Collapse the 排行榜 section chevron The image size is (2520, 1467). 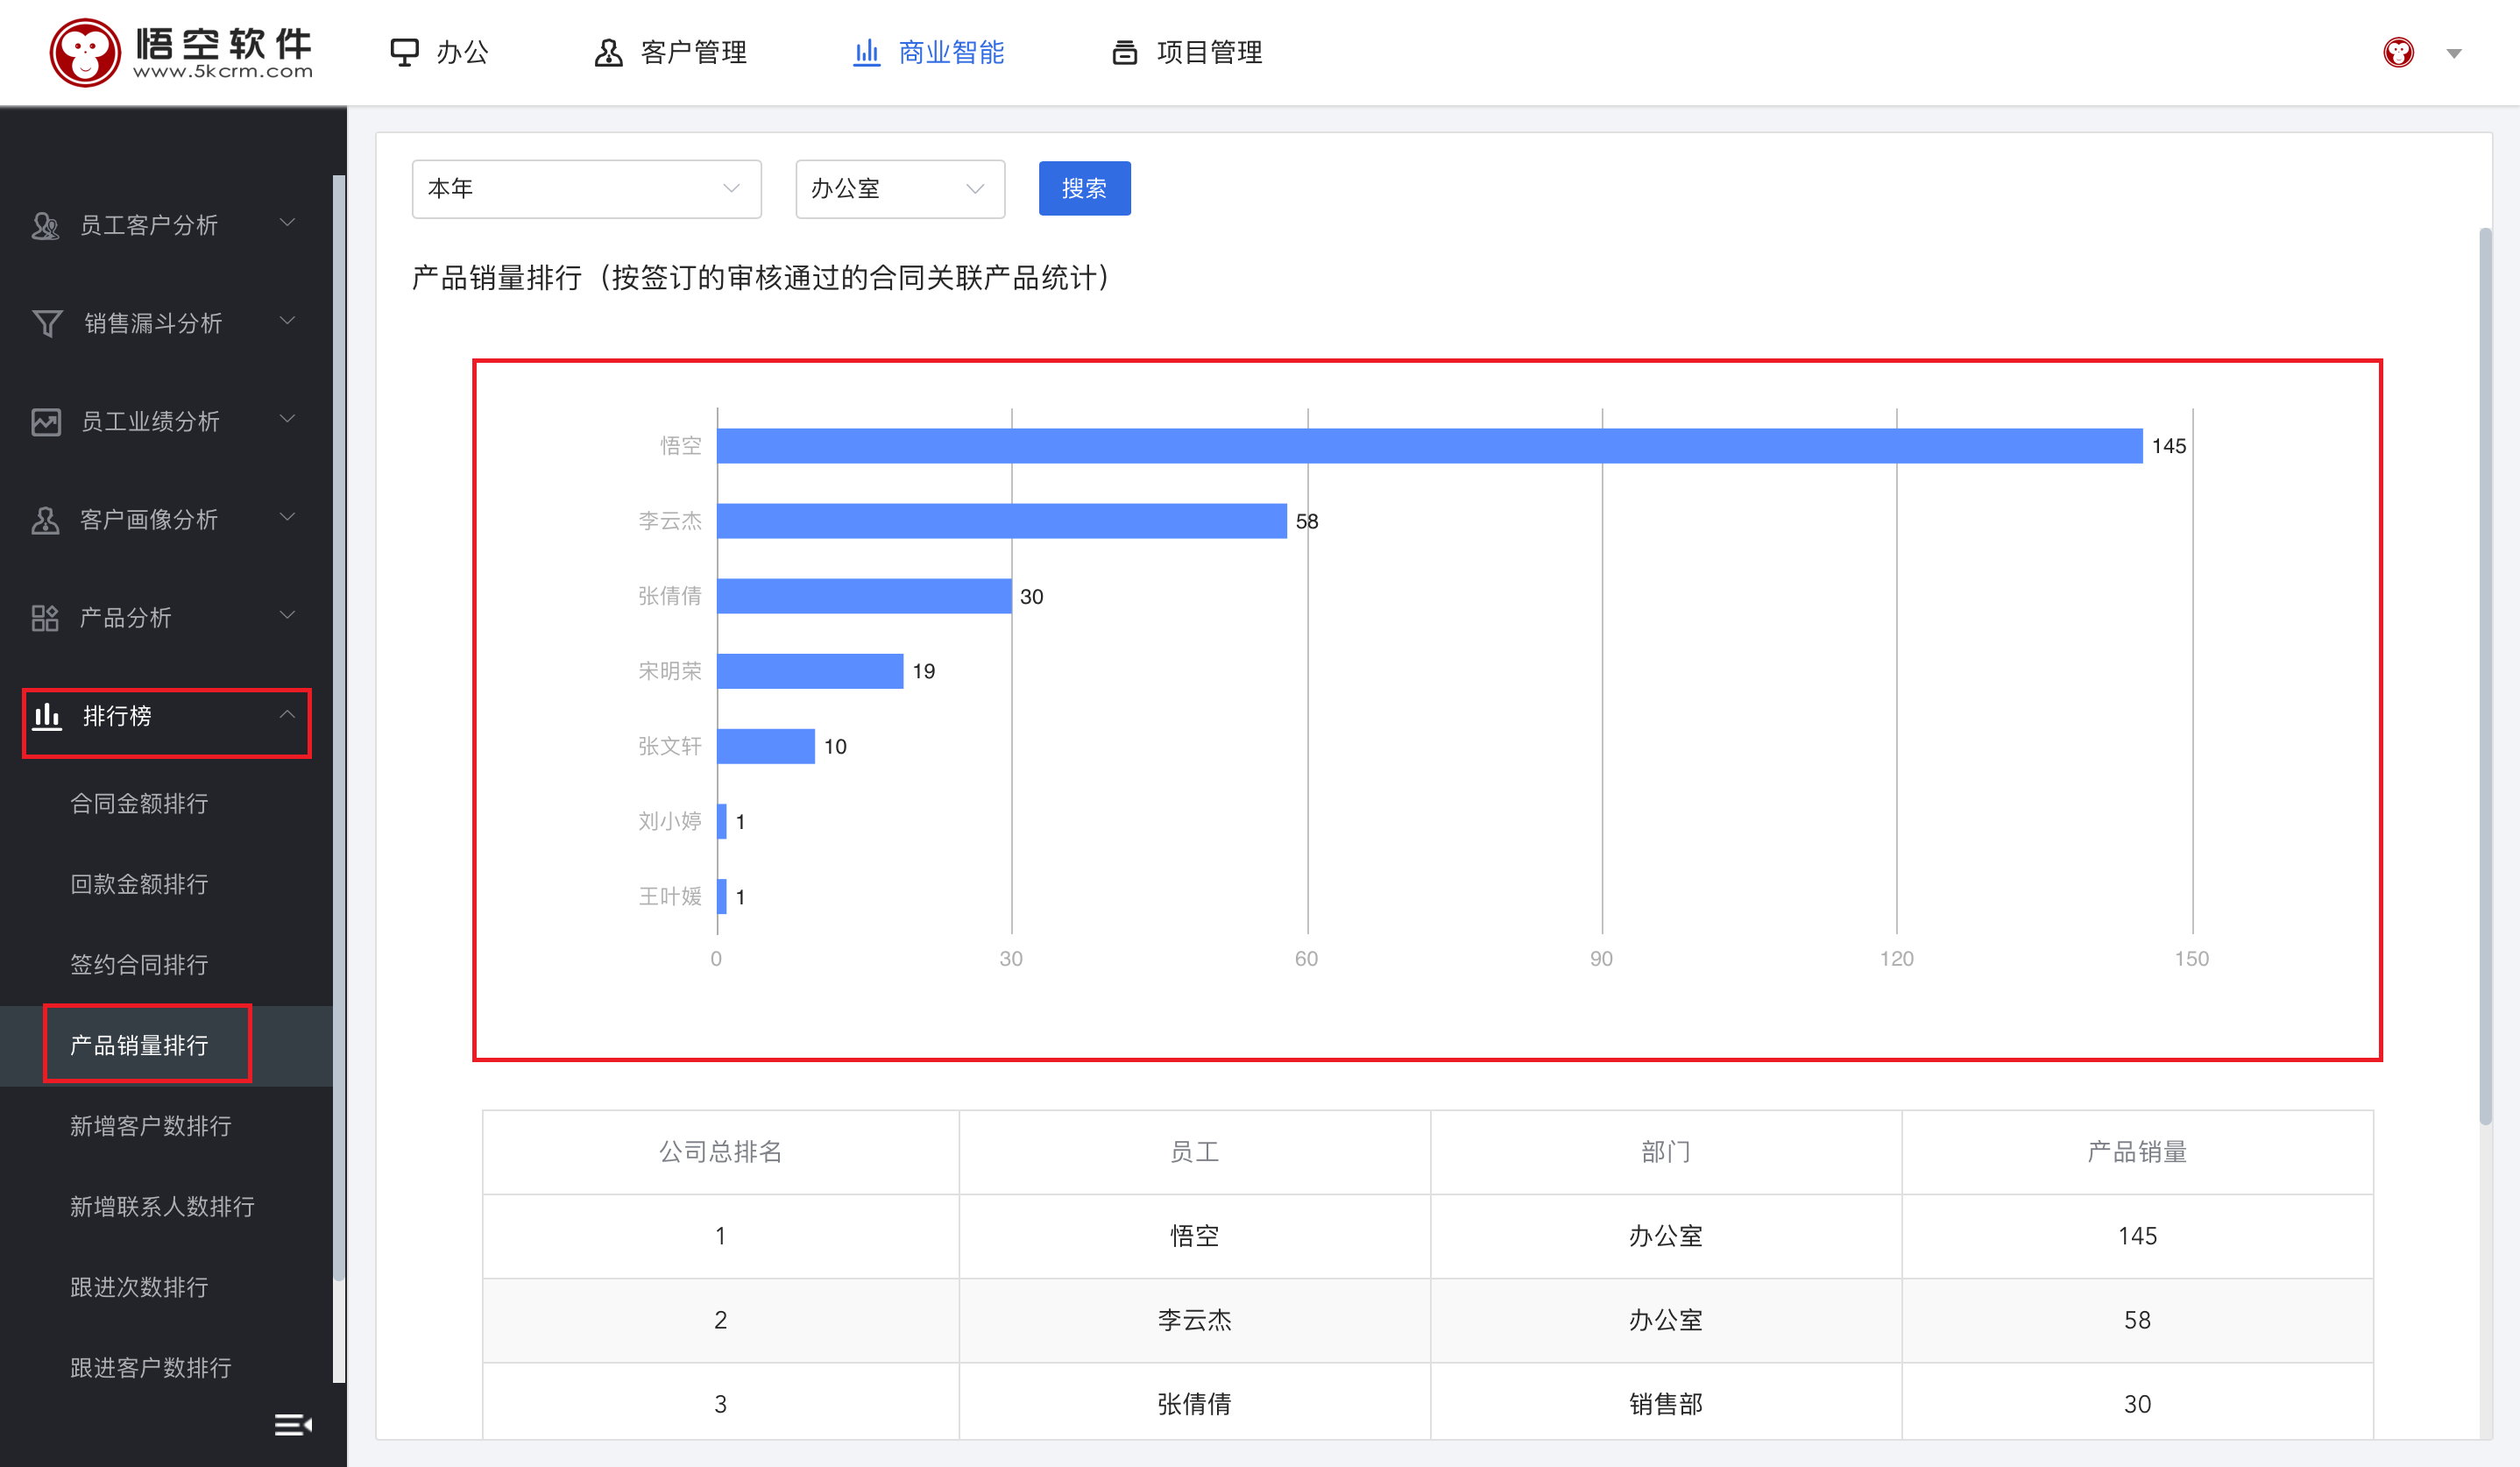coord(287,714)
